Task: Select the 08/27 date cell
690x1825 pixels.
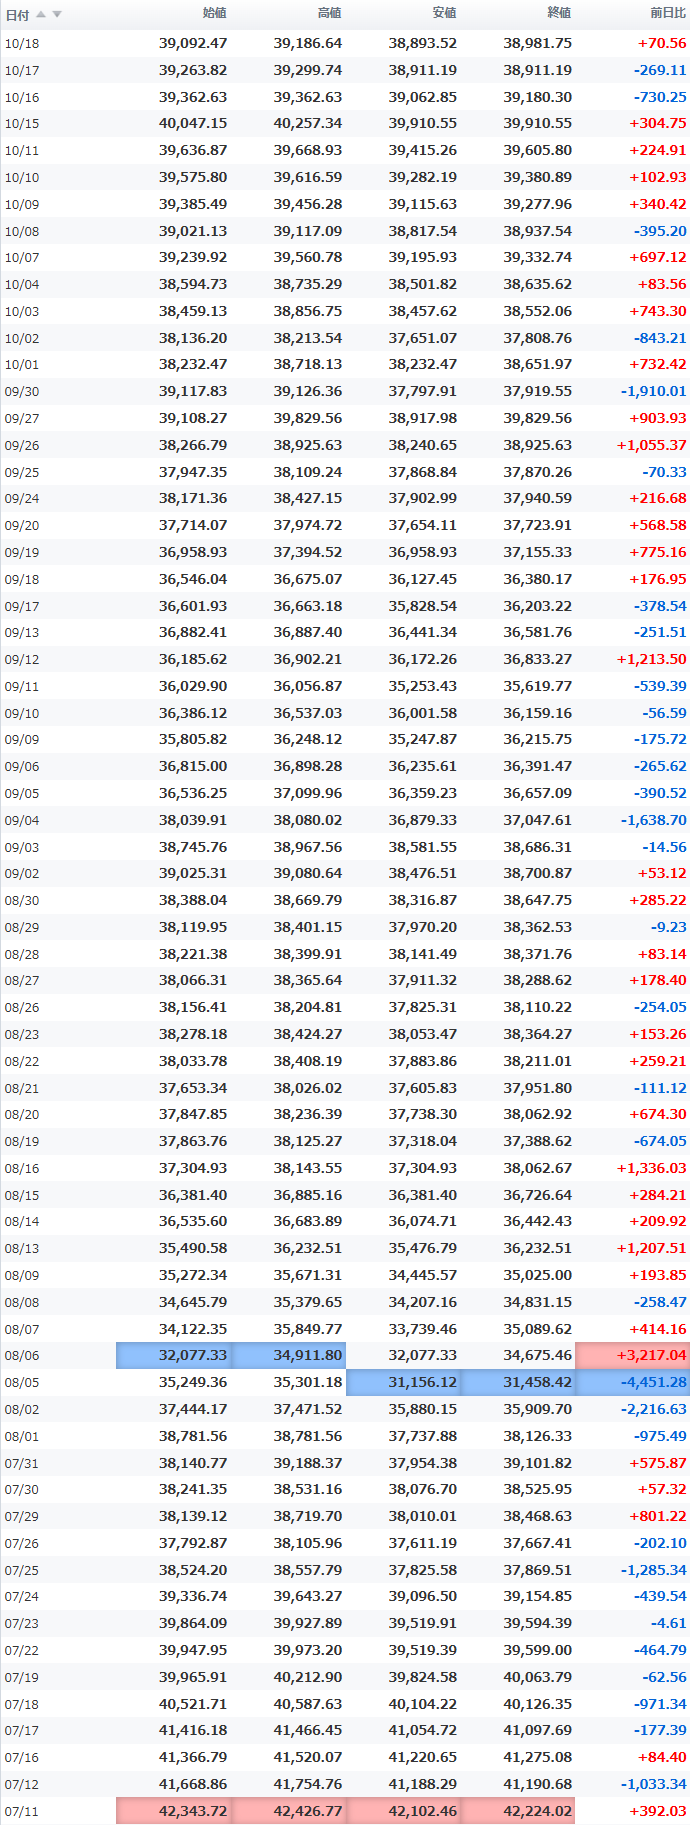Action: 22,981
